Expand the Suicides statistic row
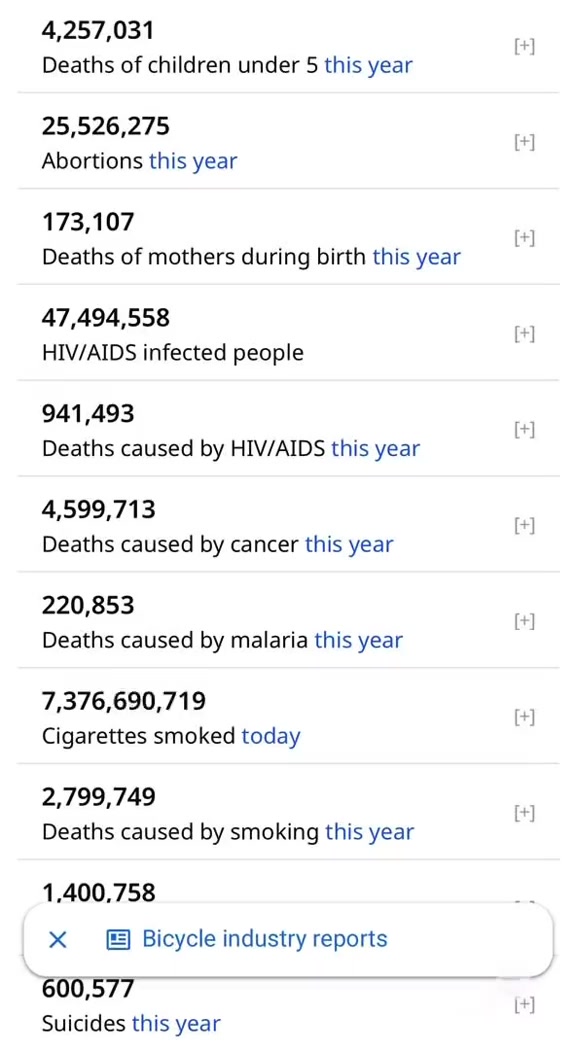Viewport: 576px width, 1050px height. (x=524, y=1004)
